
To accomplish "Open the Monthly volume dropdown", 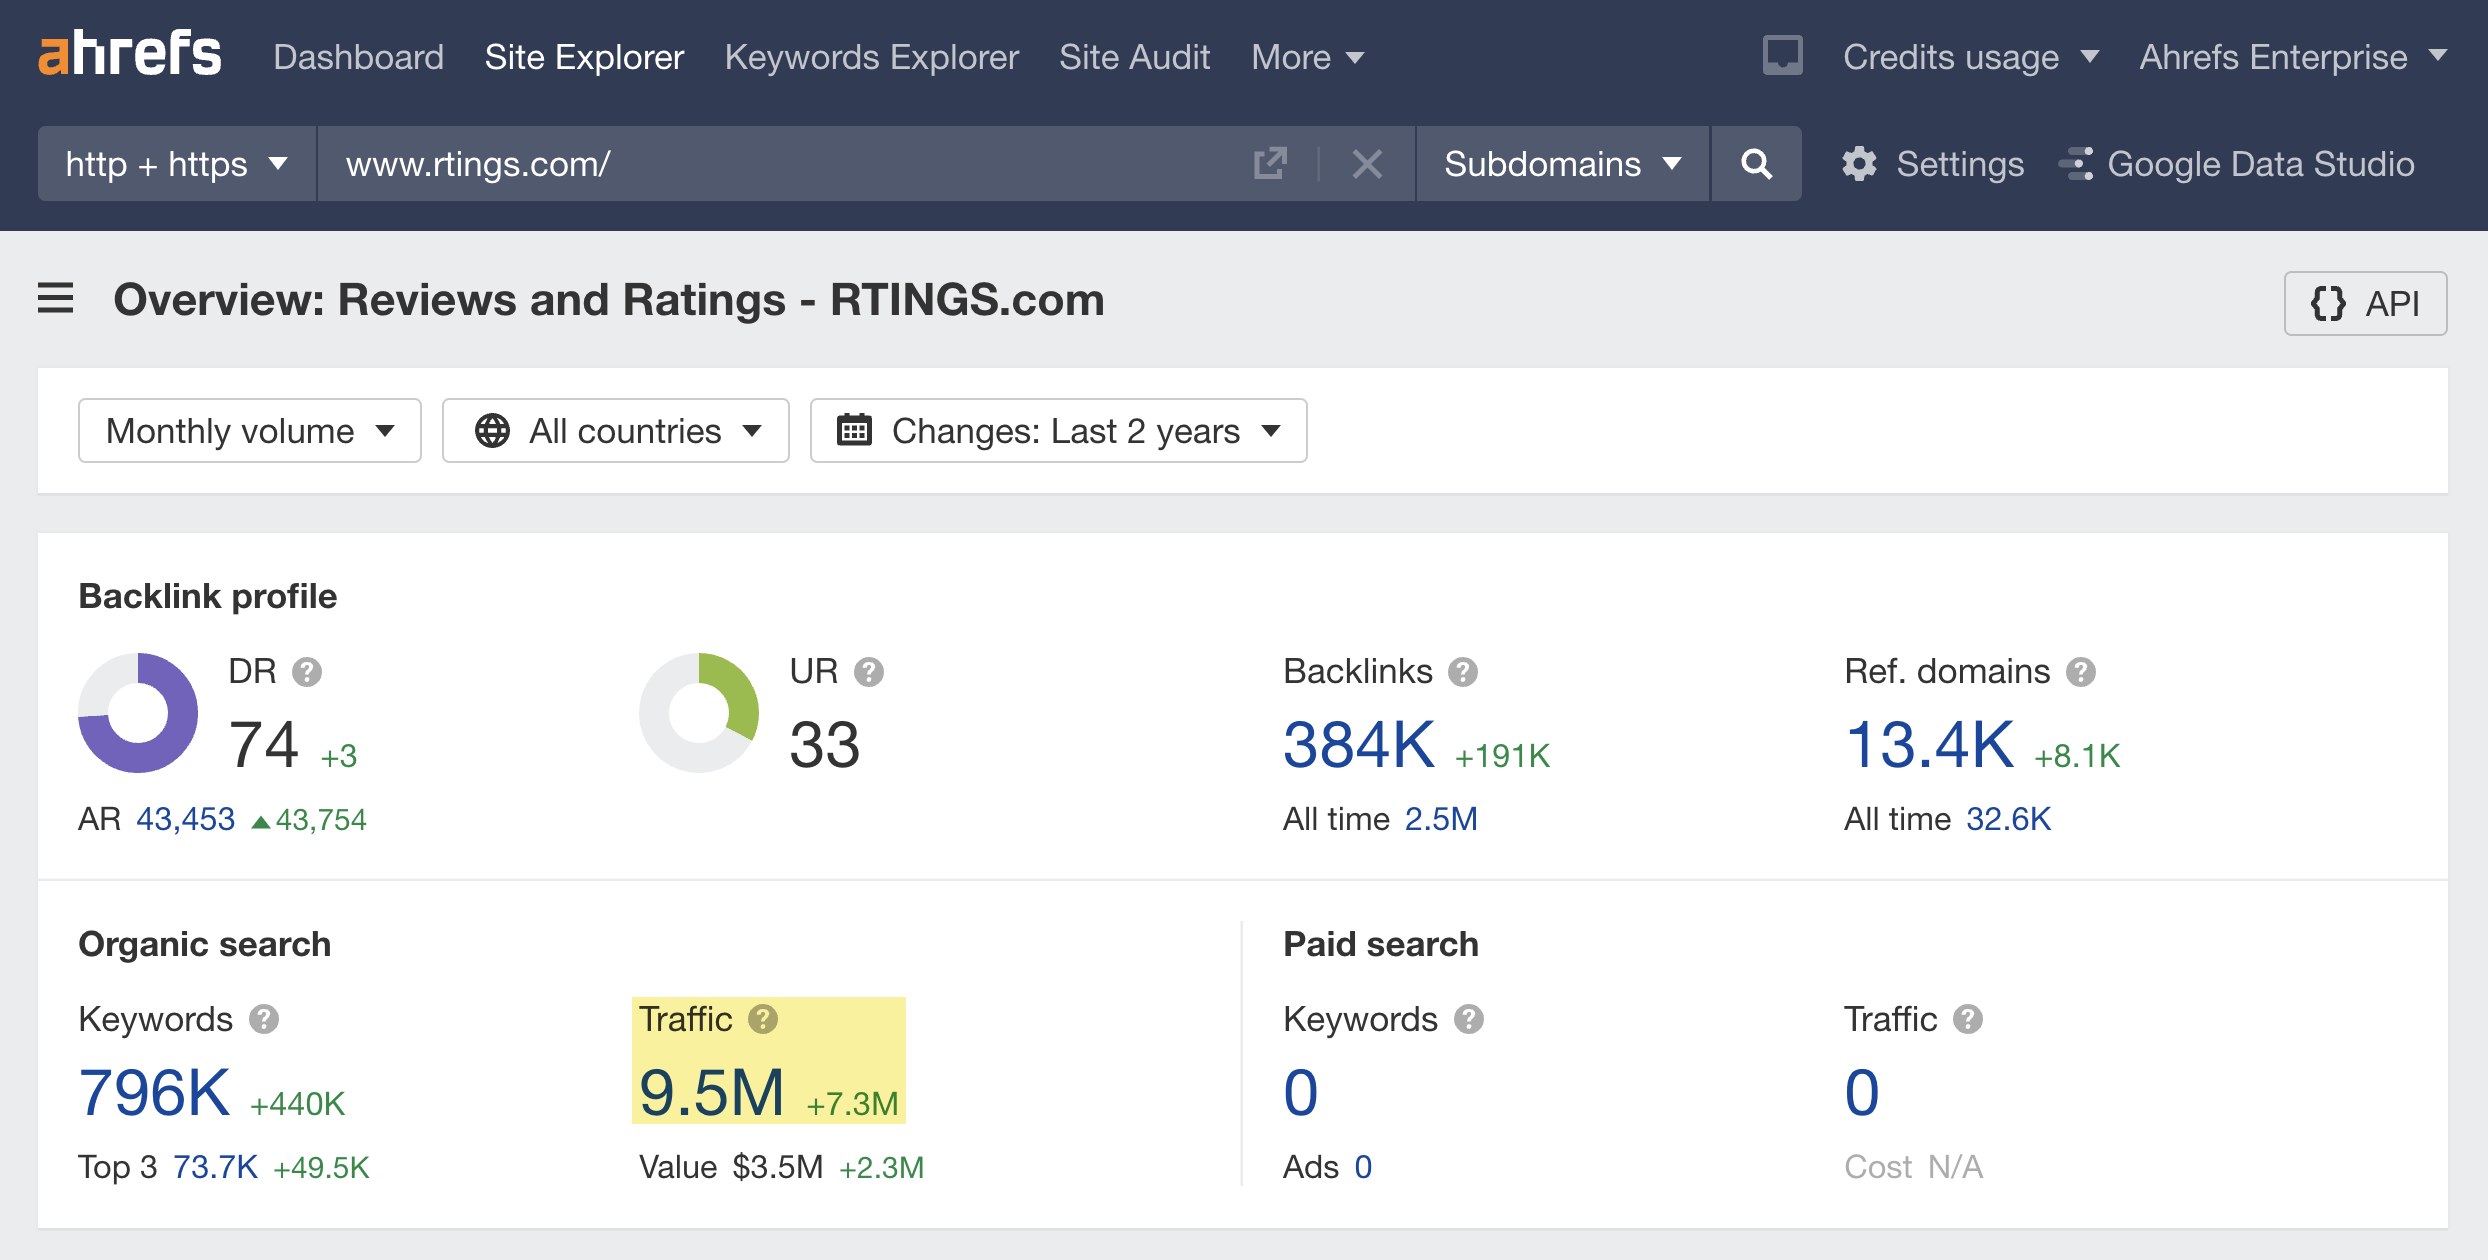I will pyautogui.click(x=249, y=430).
